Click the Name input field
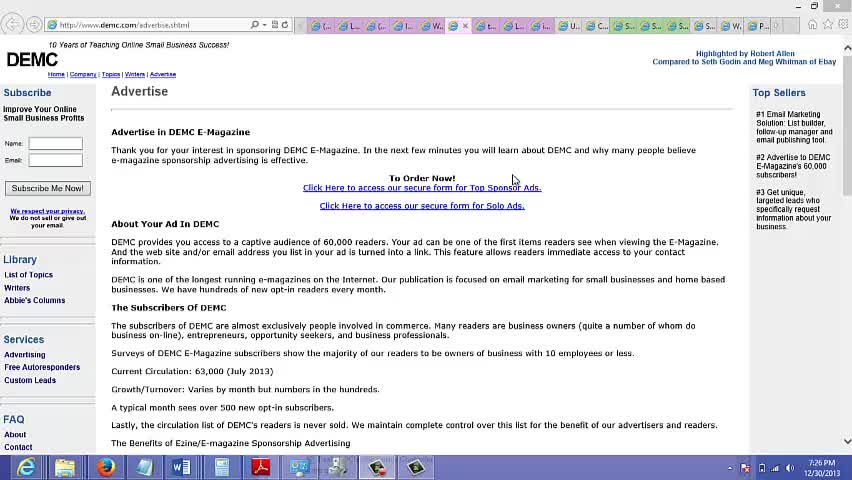This screenshot has width=852, height=480. [55, 144]
